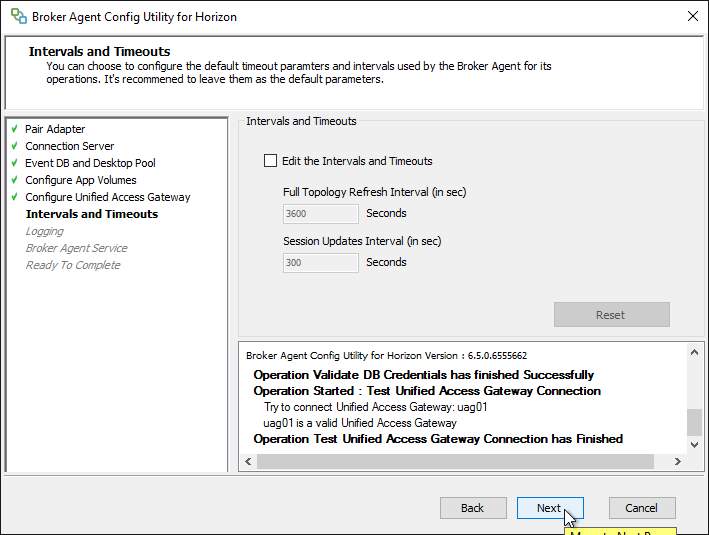709x535 pixels.
Task: Click the green checkmark beside Connection Server
Action: point(14,146)
